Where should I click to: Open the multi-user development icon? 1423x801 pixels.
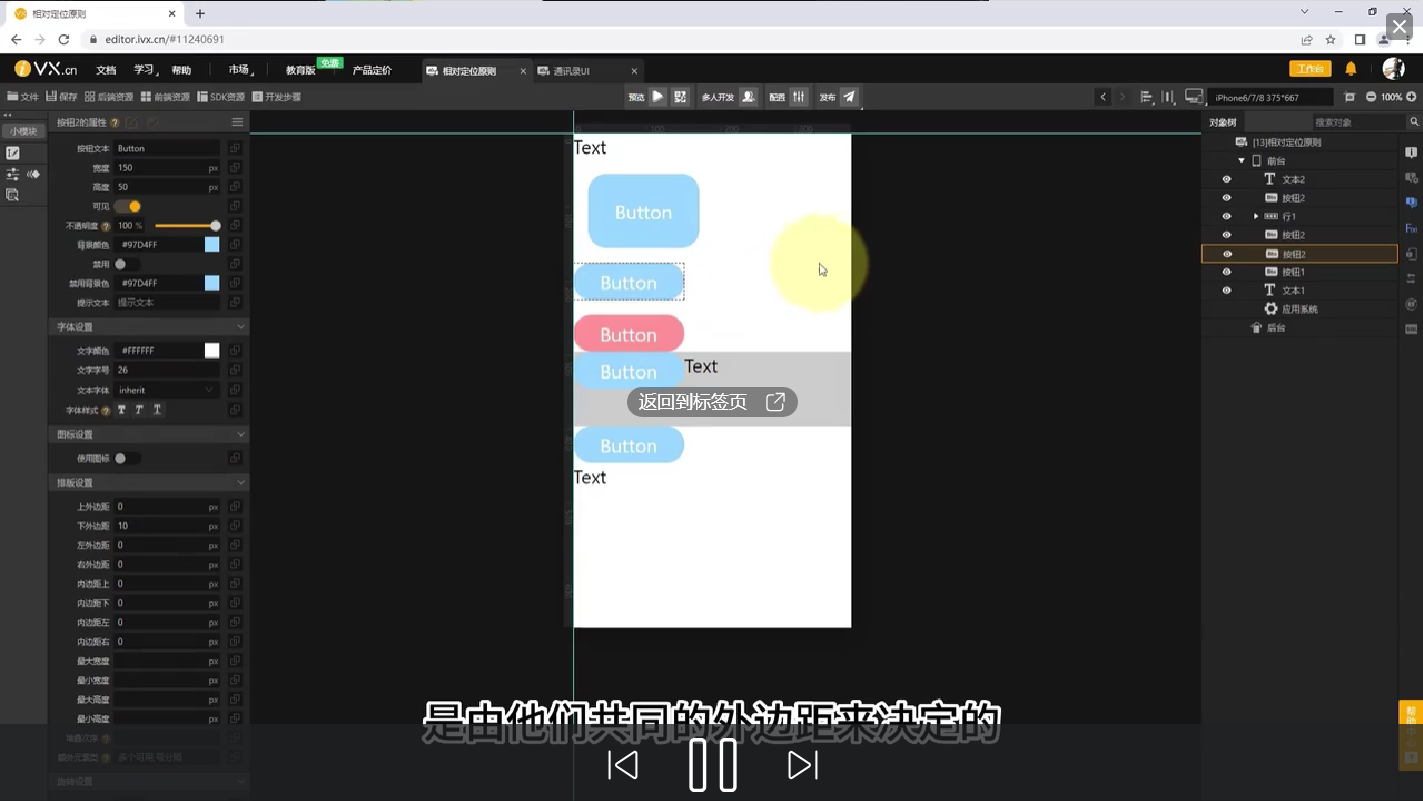click(x=747, y=96)
